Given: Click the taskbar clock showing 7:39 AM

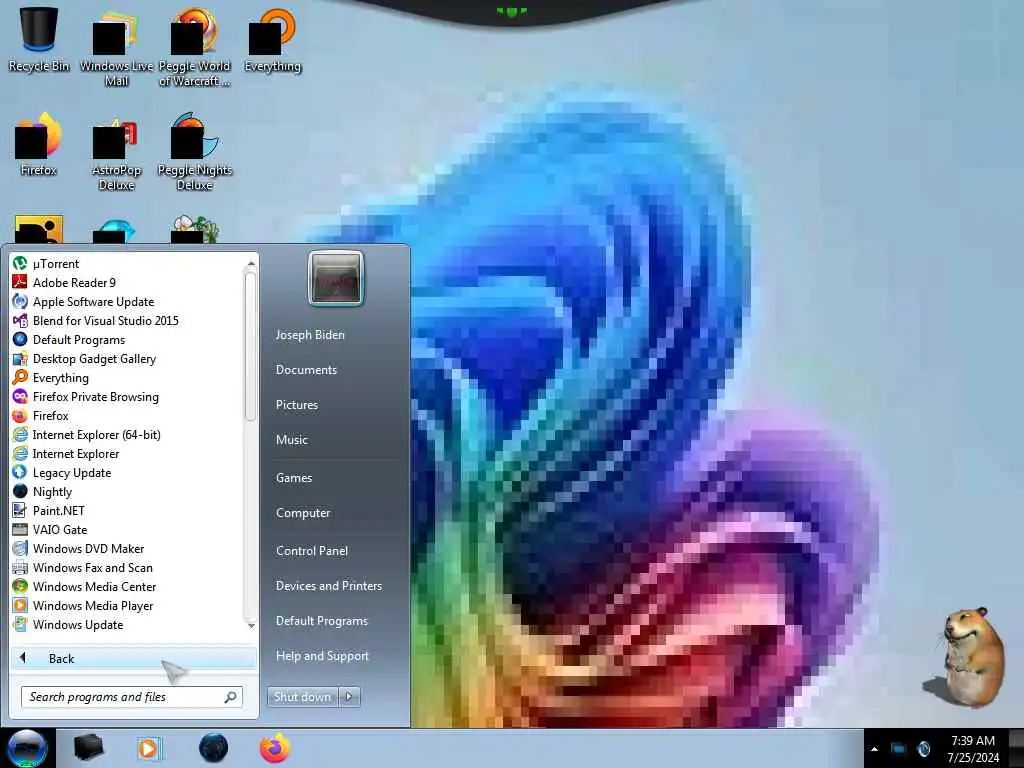Looking at the screenshot, I should pyautogui.click(x=973, y=749).
